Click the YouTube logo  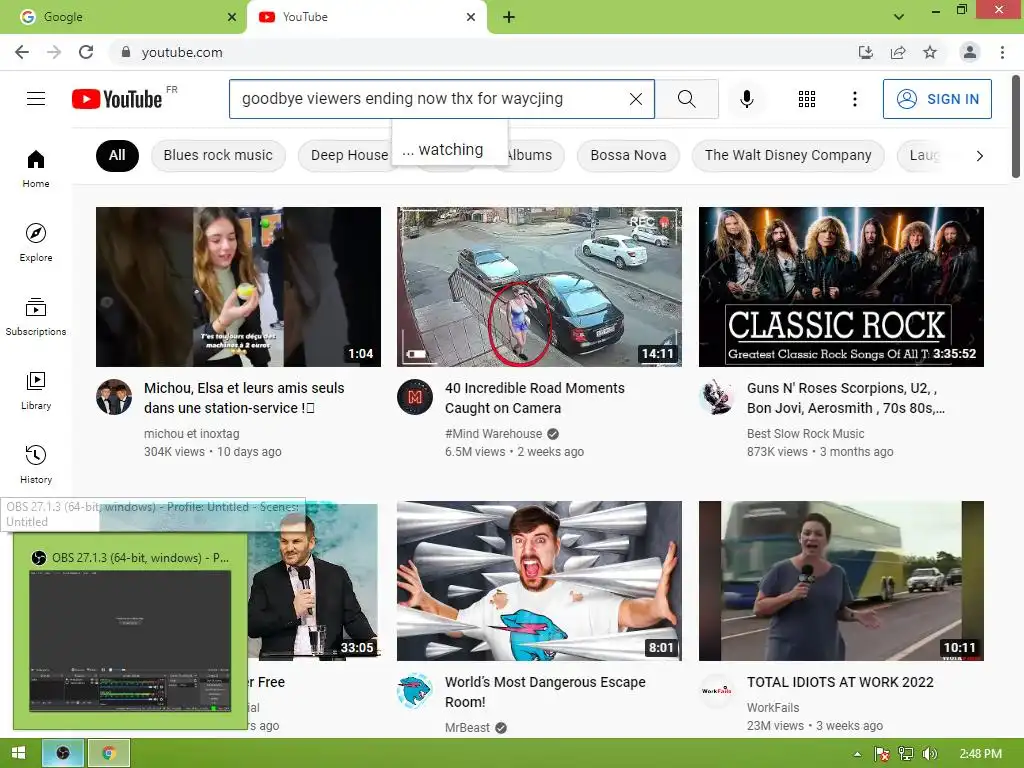pos(117,99)
